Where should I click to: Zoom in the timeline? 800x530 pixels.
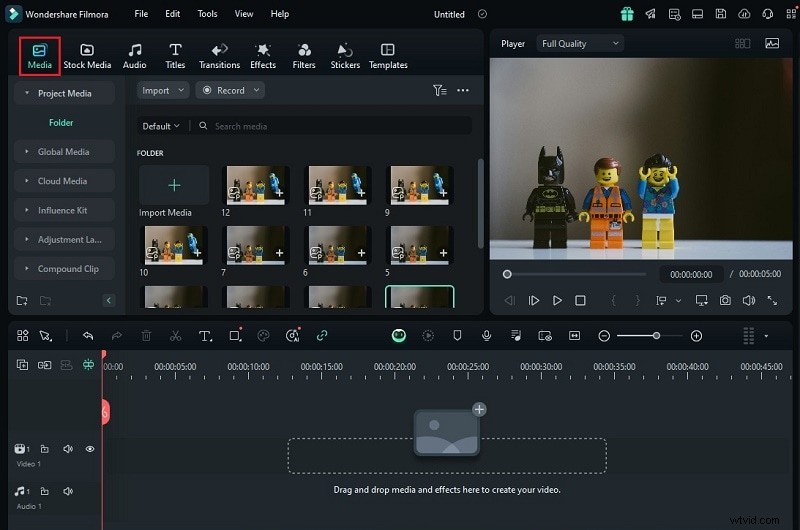pos(696,336)
